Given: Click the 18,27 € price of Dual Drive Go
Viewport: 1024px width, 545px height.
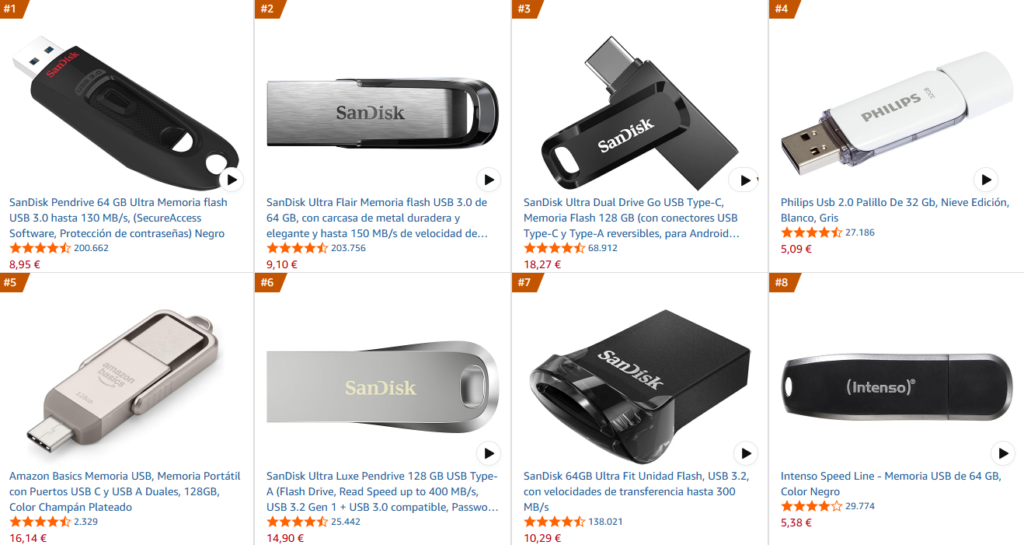Looking at the screenshot, I should tap(542, 264).
